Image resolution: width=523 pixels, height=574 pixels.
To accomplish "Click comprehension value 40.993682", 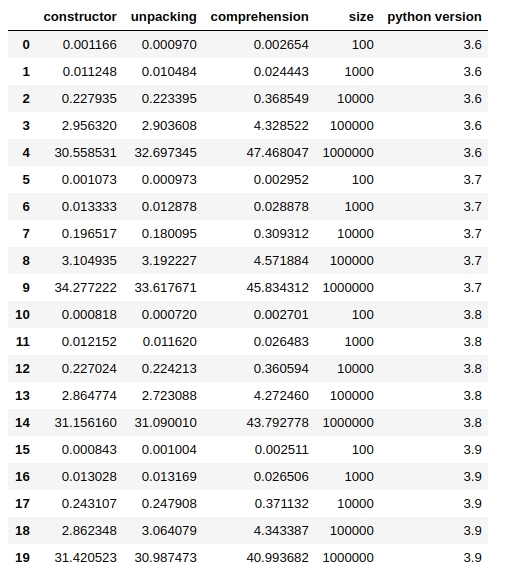I will point(277,558).
